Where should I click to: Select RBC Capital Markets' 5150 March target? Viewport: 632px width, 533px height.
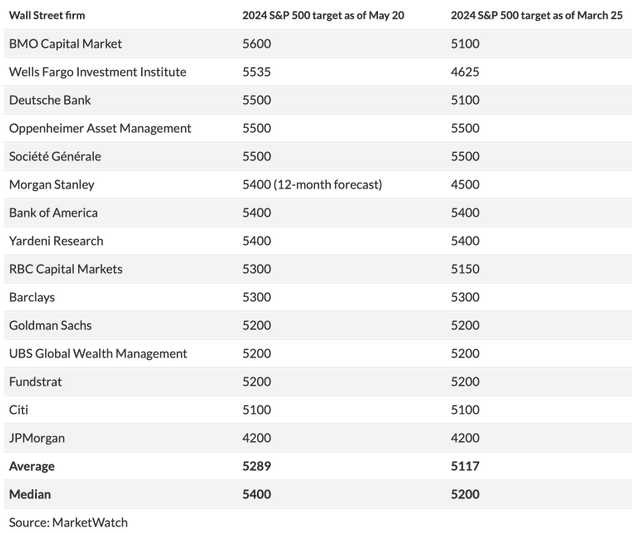(465, 268)
